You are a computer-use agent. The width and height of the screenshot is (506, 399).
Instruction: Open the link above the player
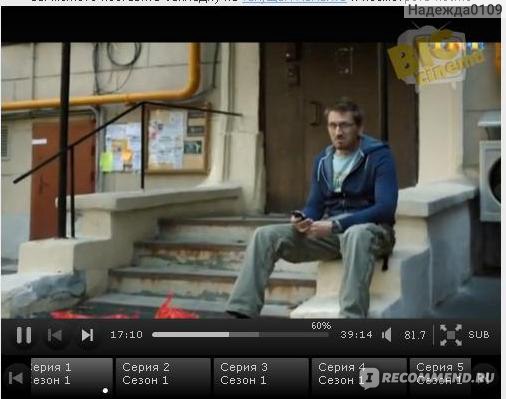tap(293, 1)
